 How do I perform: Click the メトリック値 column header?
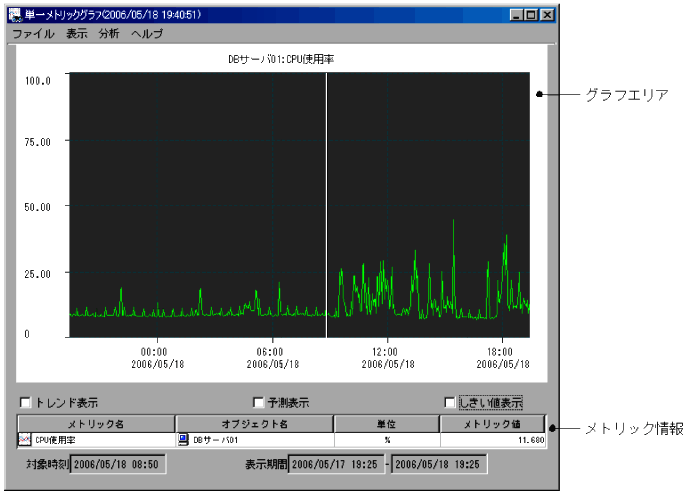click(492, 424)
